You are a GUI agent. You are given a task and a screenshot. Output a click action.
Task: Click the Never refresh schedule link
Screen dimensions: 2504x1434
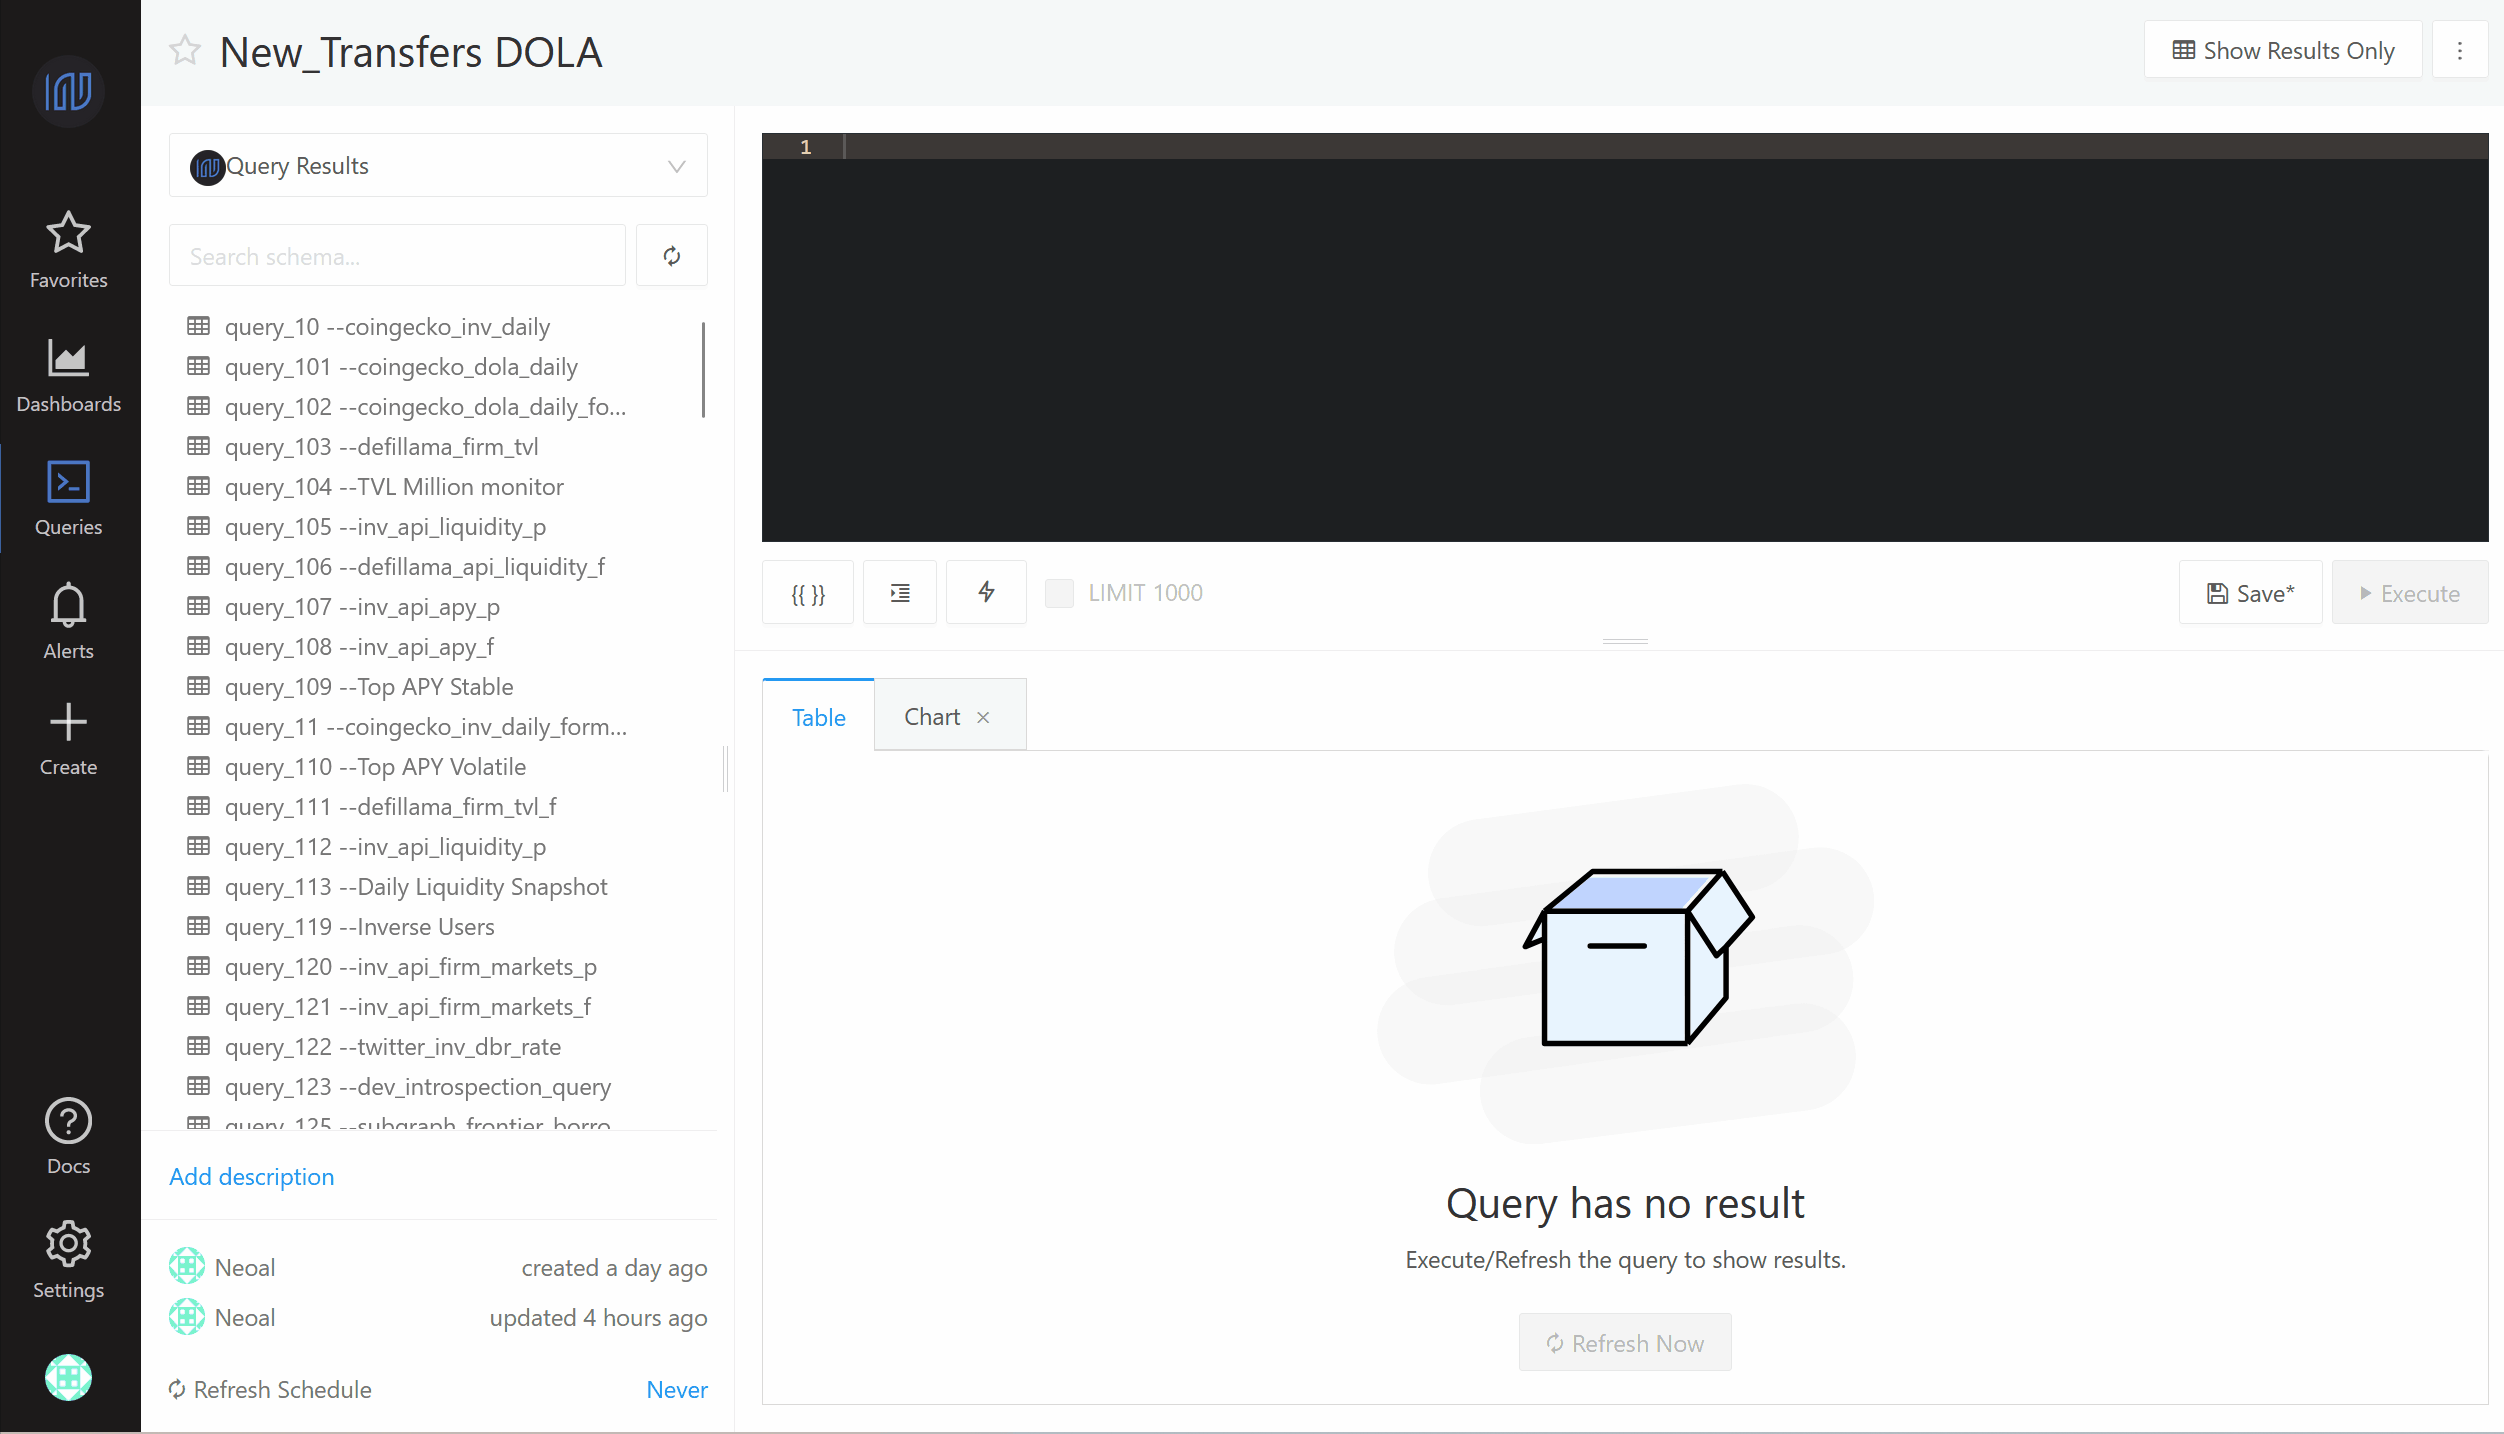676,1389
